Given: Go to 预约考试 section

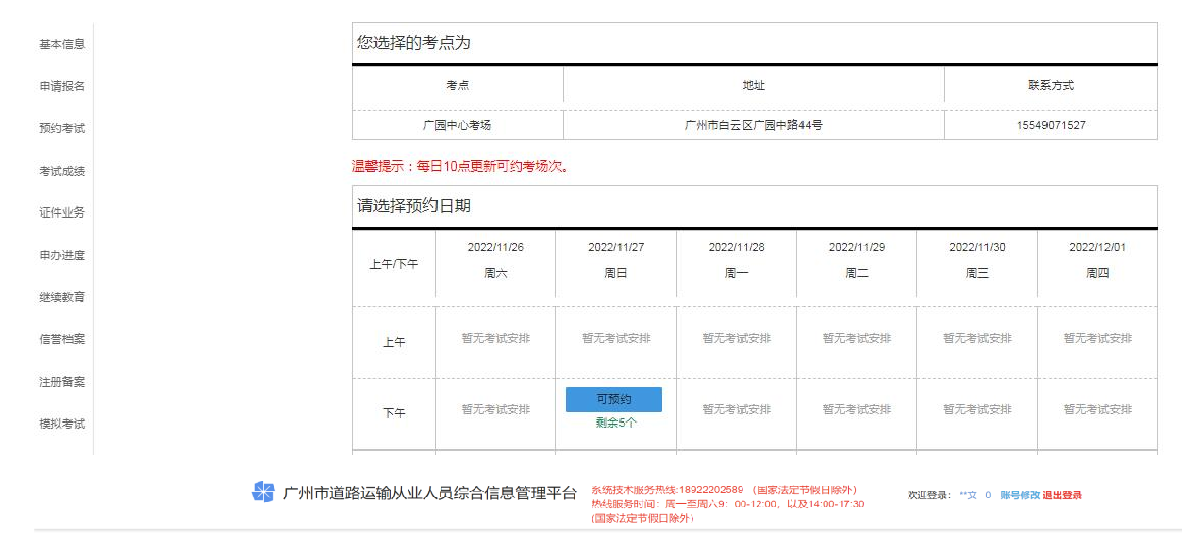Looking at the screenshot, I should (x=62, y=128).
